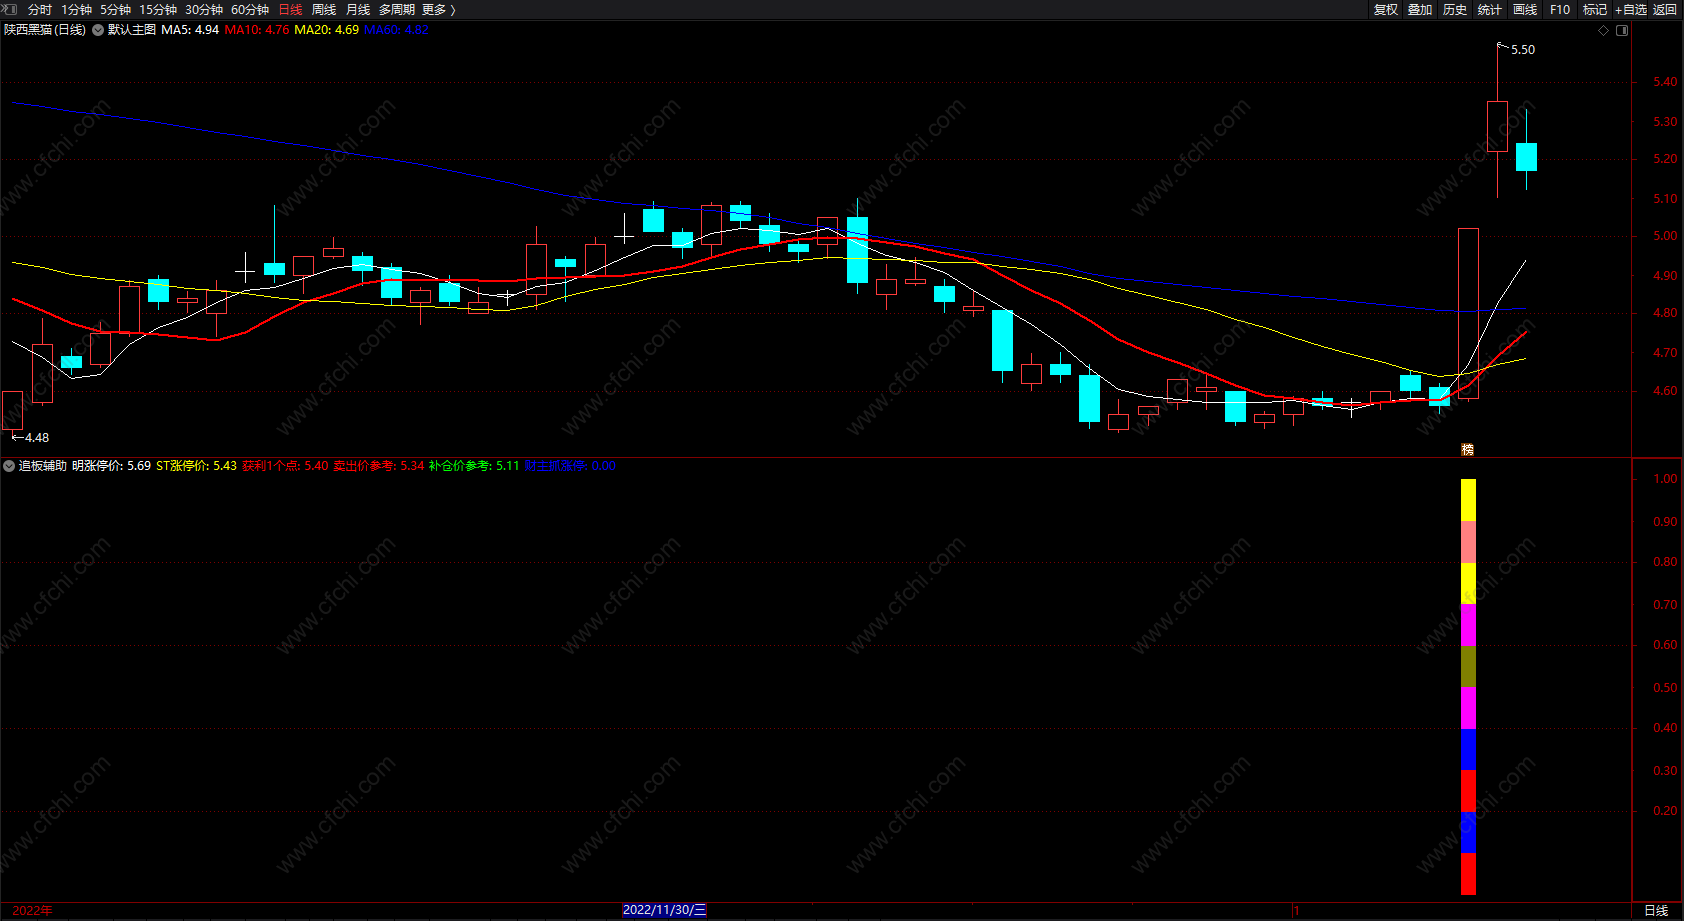1684x921 pixels.
Task: Click the 默认主图 indicator label
Action: click(132, 30)
